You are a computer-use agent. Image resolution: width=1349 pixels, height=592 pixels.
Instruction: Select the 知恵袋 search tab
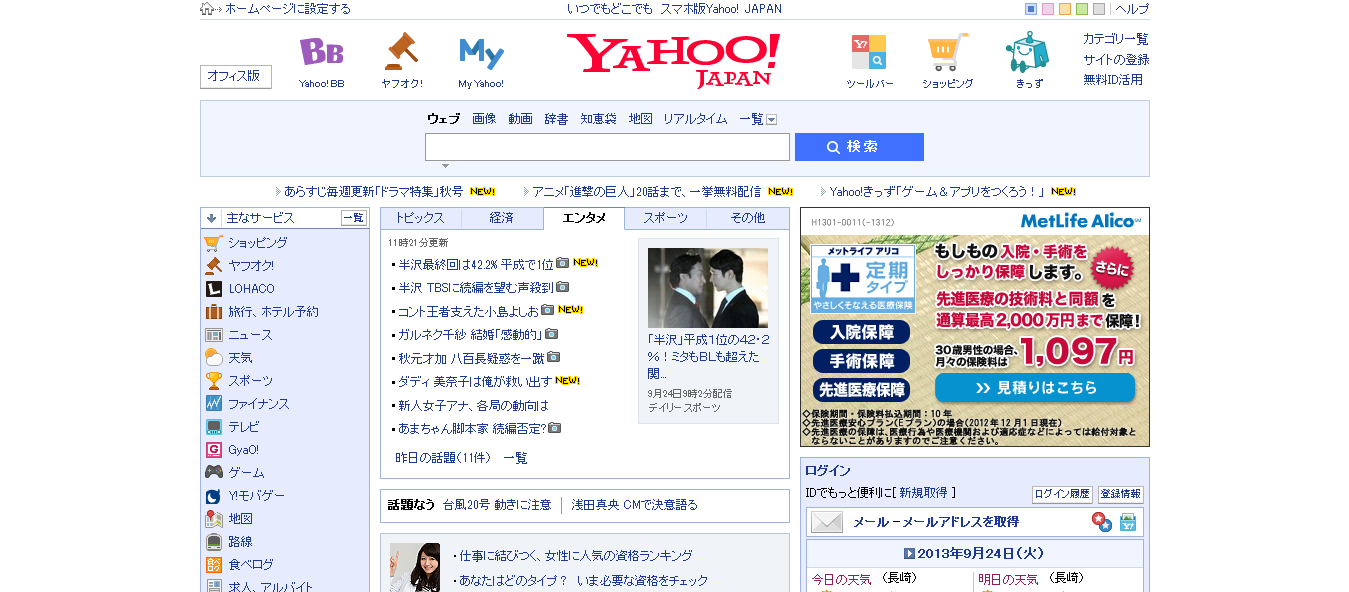tap(599, 119)
